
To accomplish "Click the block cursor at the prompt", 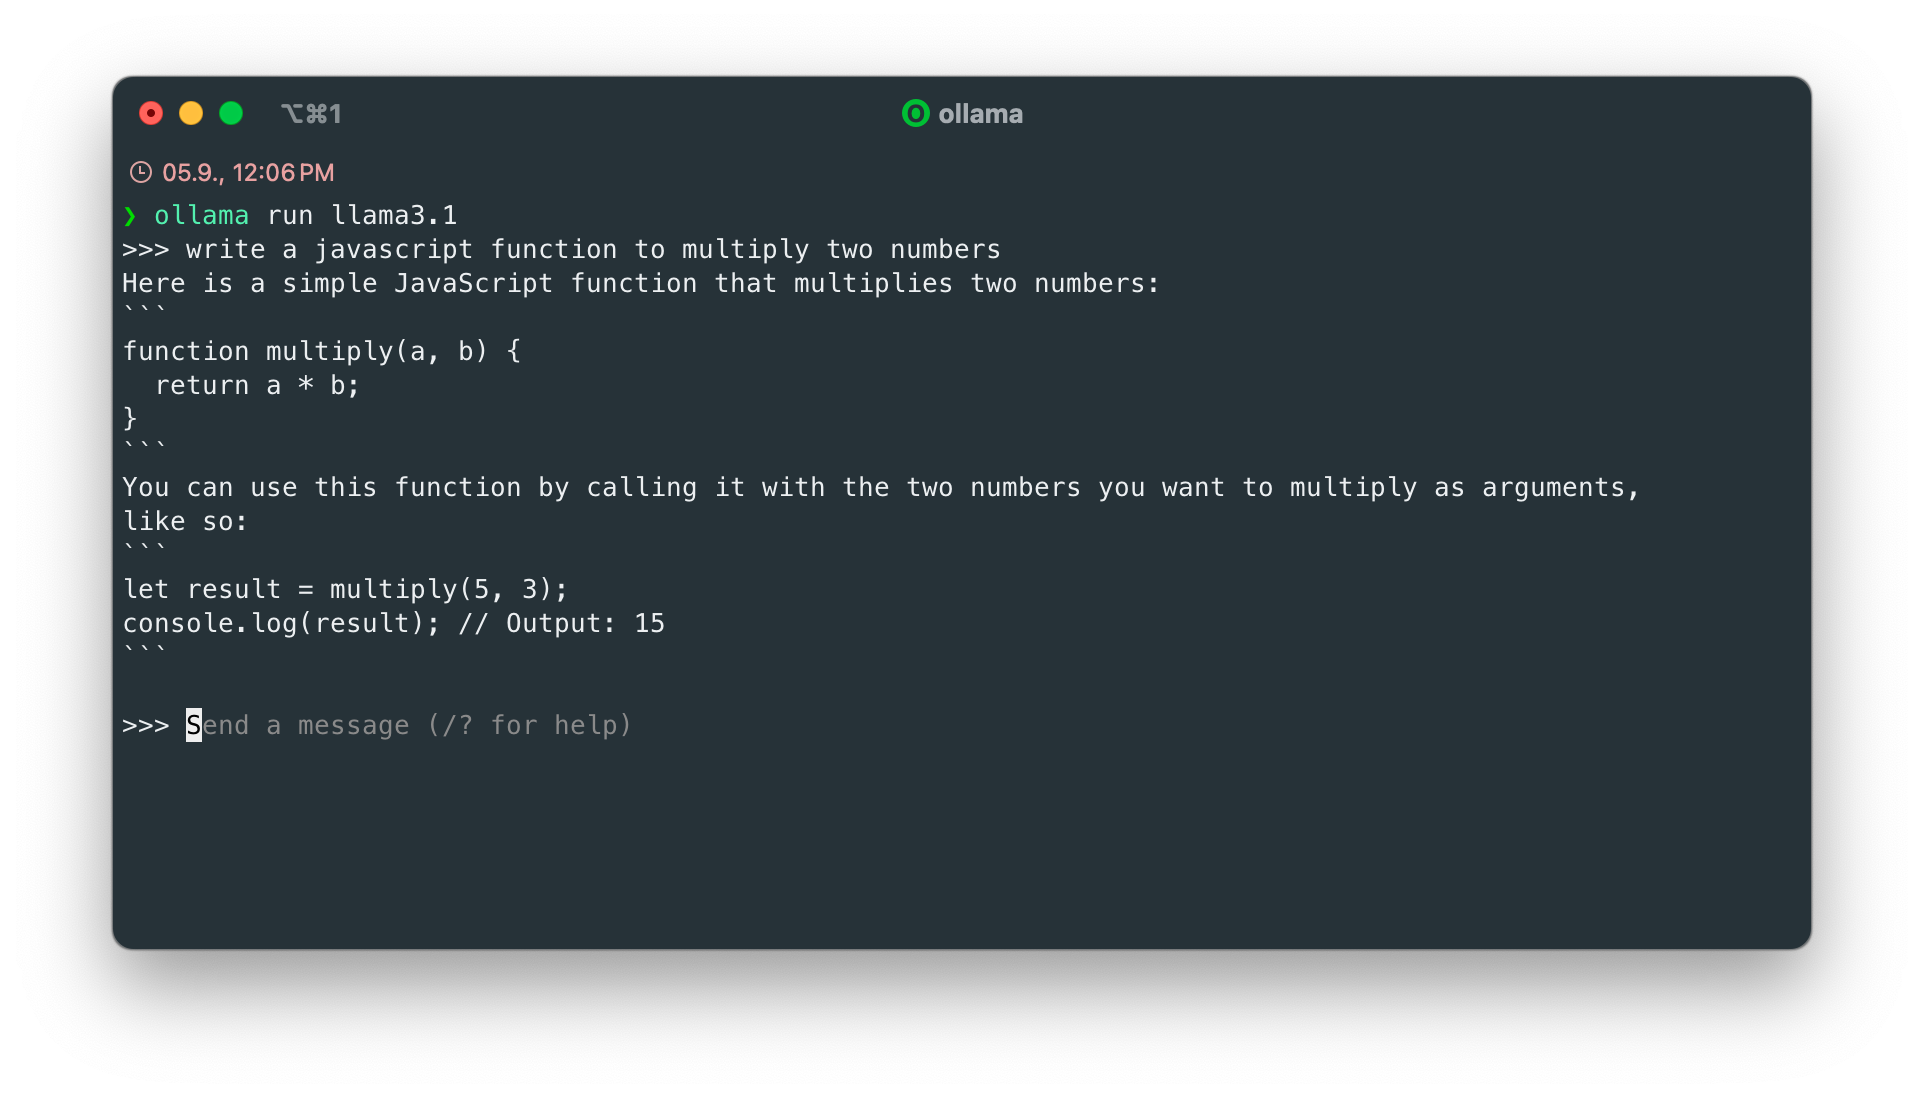I will tap(194, 725).
